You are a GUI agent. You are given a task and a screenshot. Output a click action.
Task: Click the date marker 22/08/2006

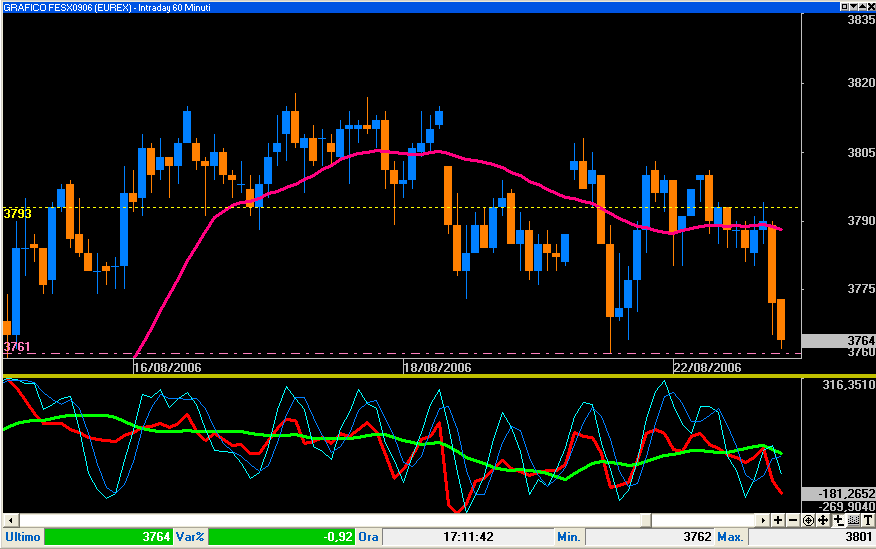tap(707, 367)
